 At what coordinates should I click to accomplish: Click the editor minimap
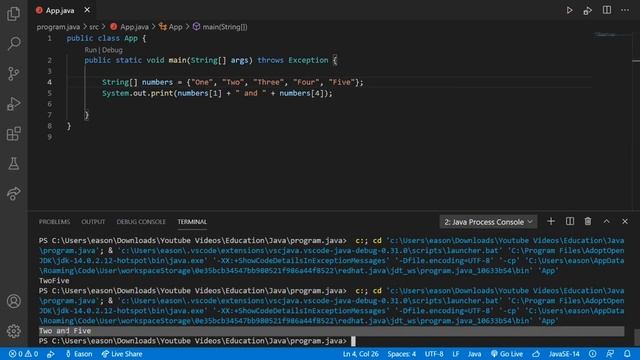[x=611, y=35]
